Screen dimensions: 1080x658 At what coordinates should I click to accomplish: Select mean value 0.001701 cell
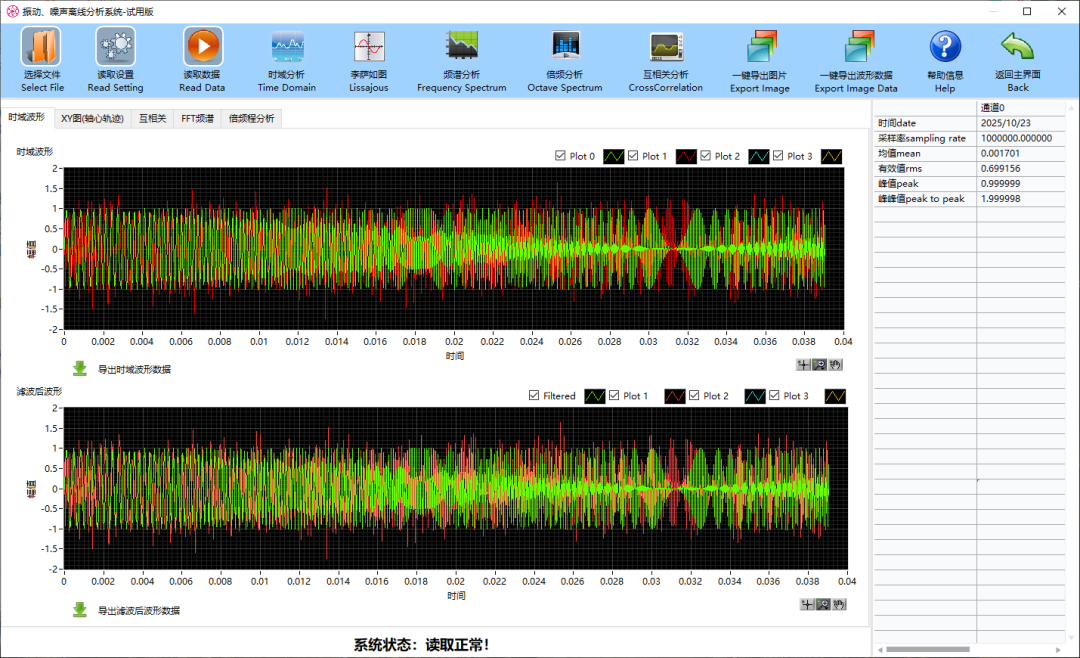point(1021,153)
